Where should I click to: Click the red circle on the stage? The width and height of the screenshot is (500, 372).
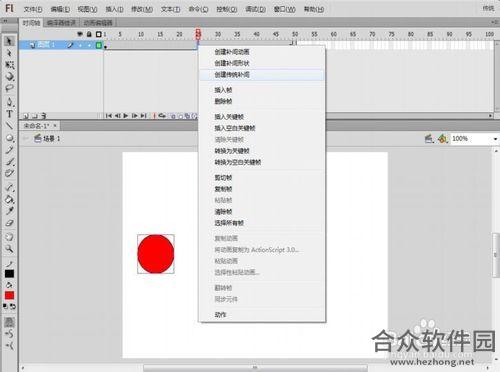pos(156,254)
